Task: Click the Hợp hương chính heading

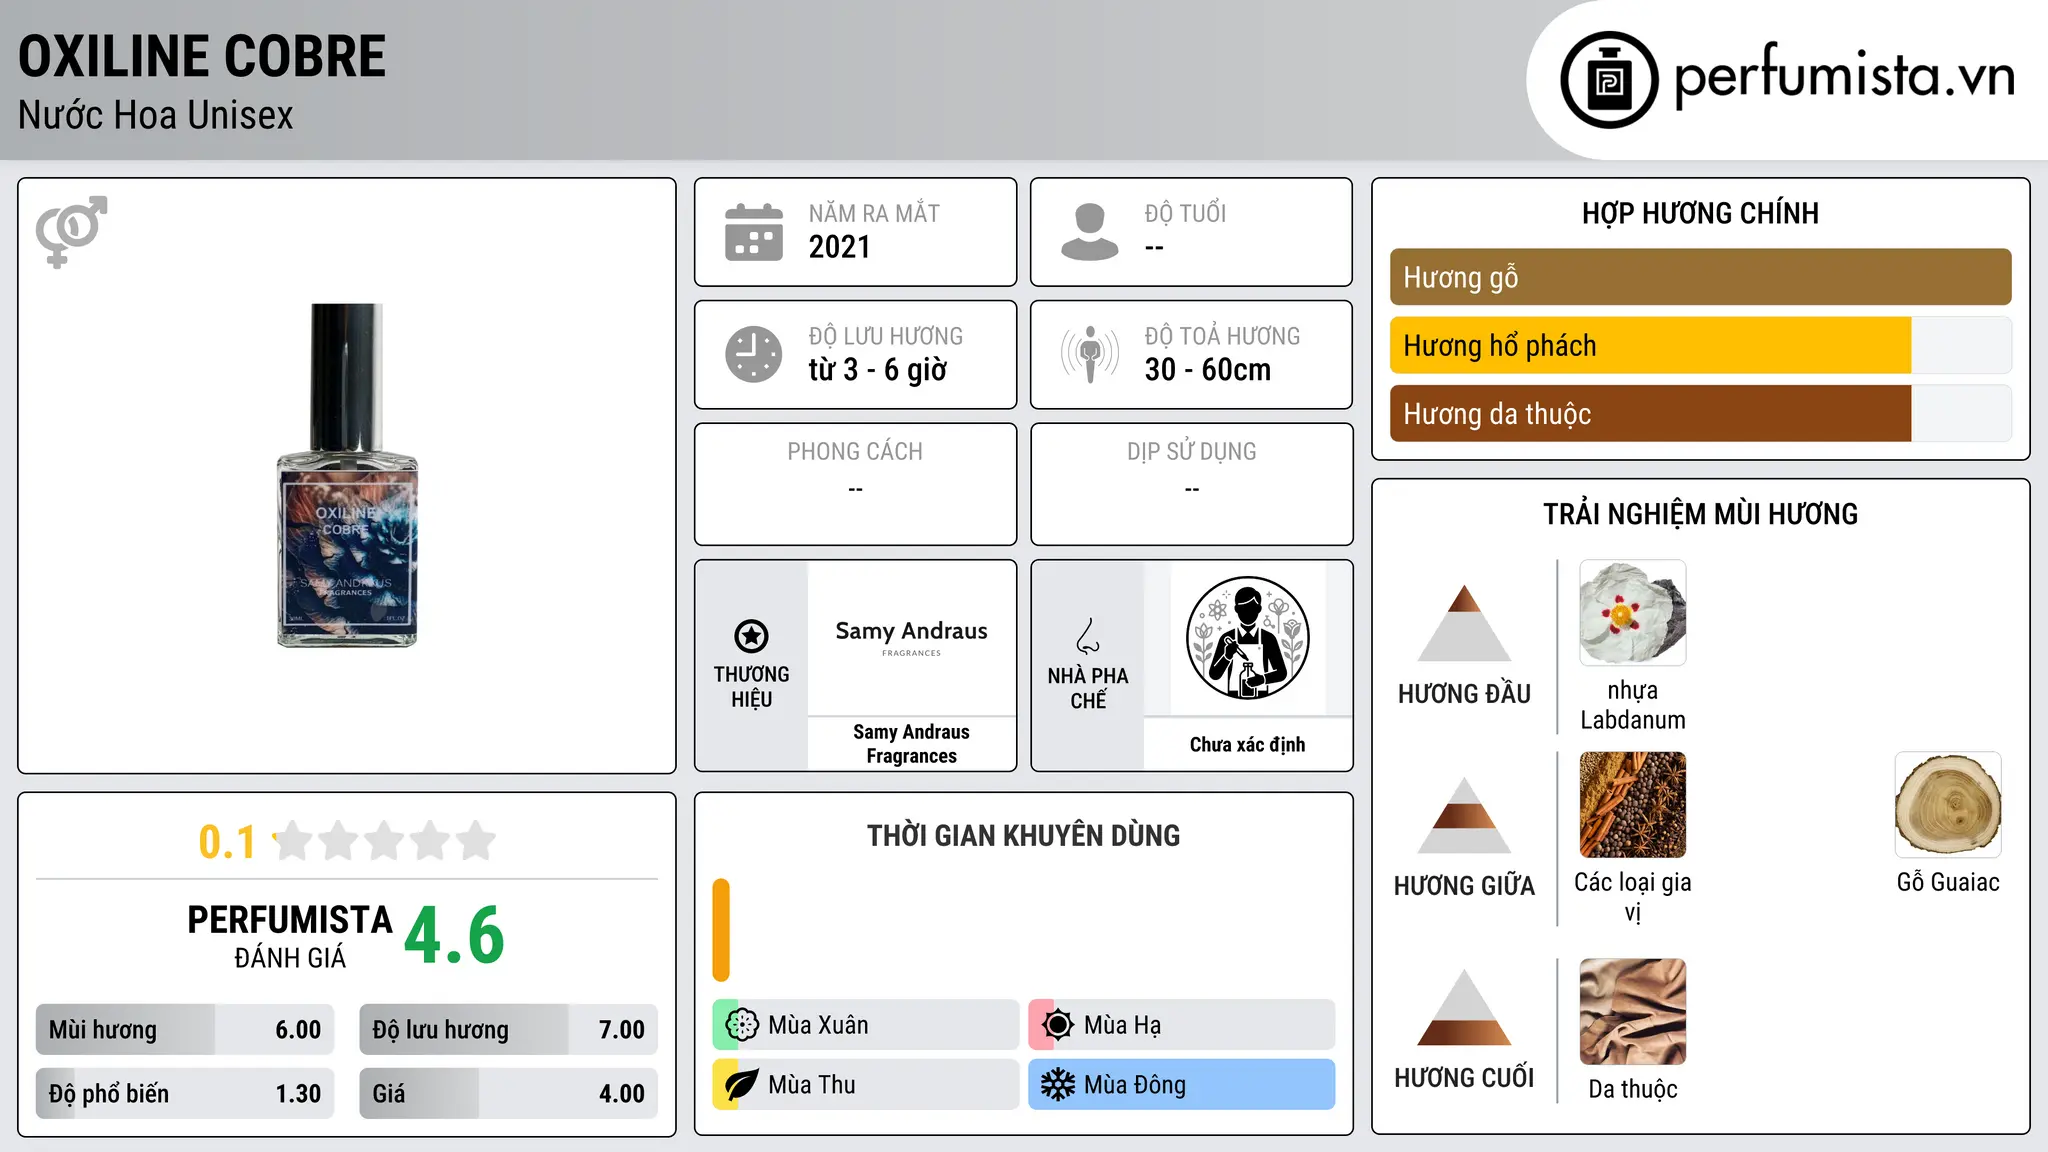Action: (1700, 213)
